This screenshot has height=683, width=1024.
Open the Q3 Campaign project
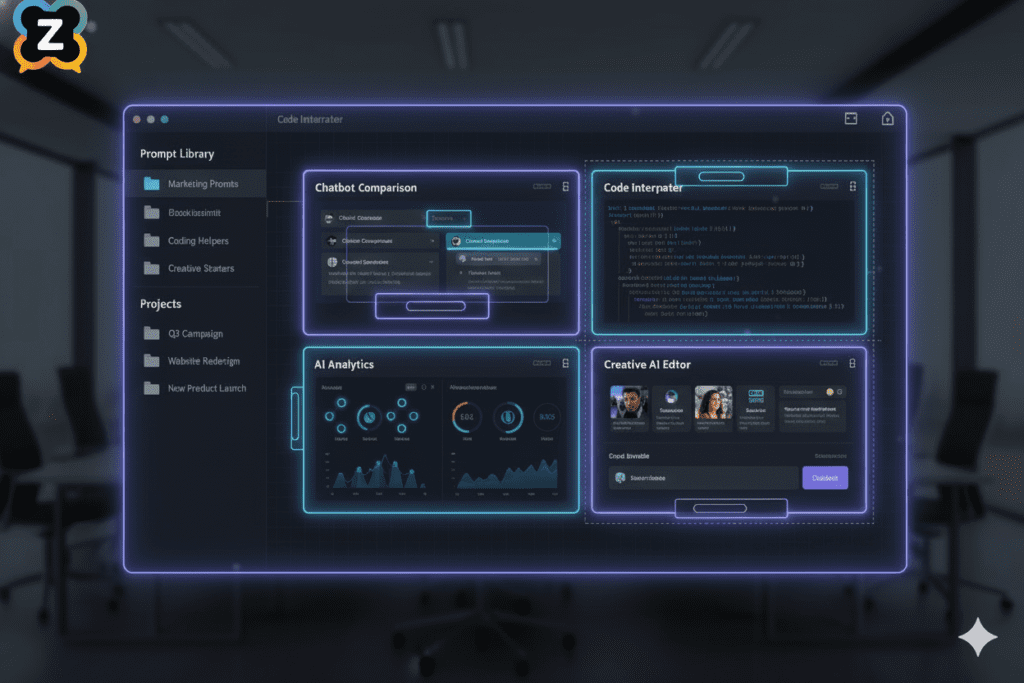(x=195, y=334)
